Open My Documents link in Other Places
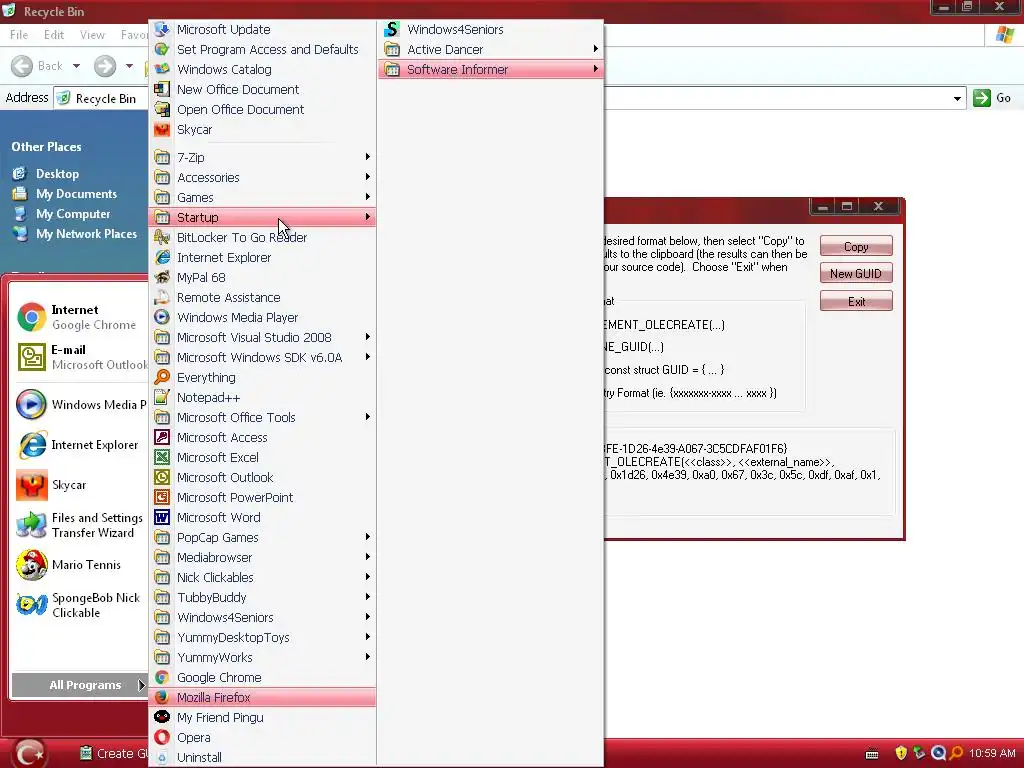This screenshot has height=768, width=1024. pyautogui.click(x=76, y=194)
